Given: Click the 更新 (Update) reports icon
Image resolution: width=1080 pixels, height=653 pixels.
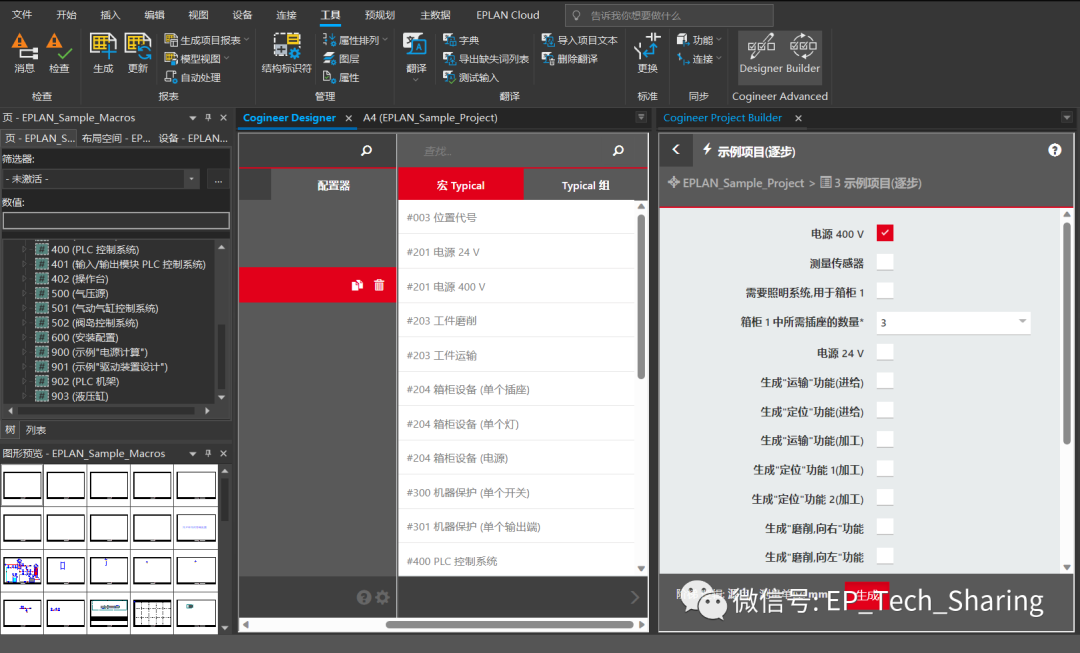Looking at the screenshot, I should pos(138,52).
